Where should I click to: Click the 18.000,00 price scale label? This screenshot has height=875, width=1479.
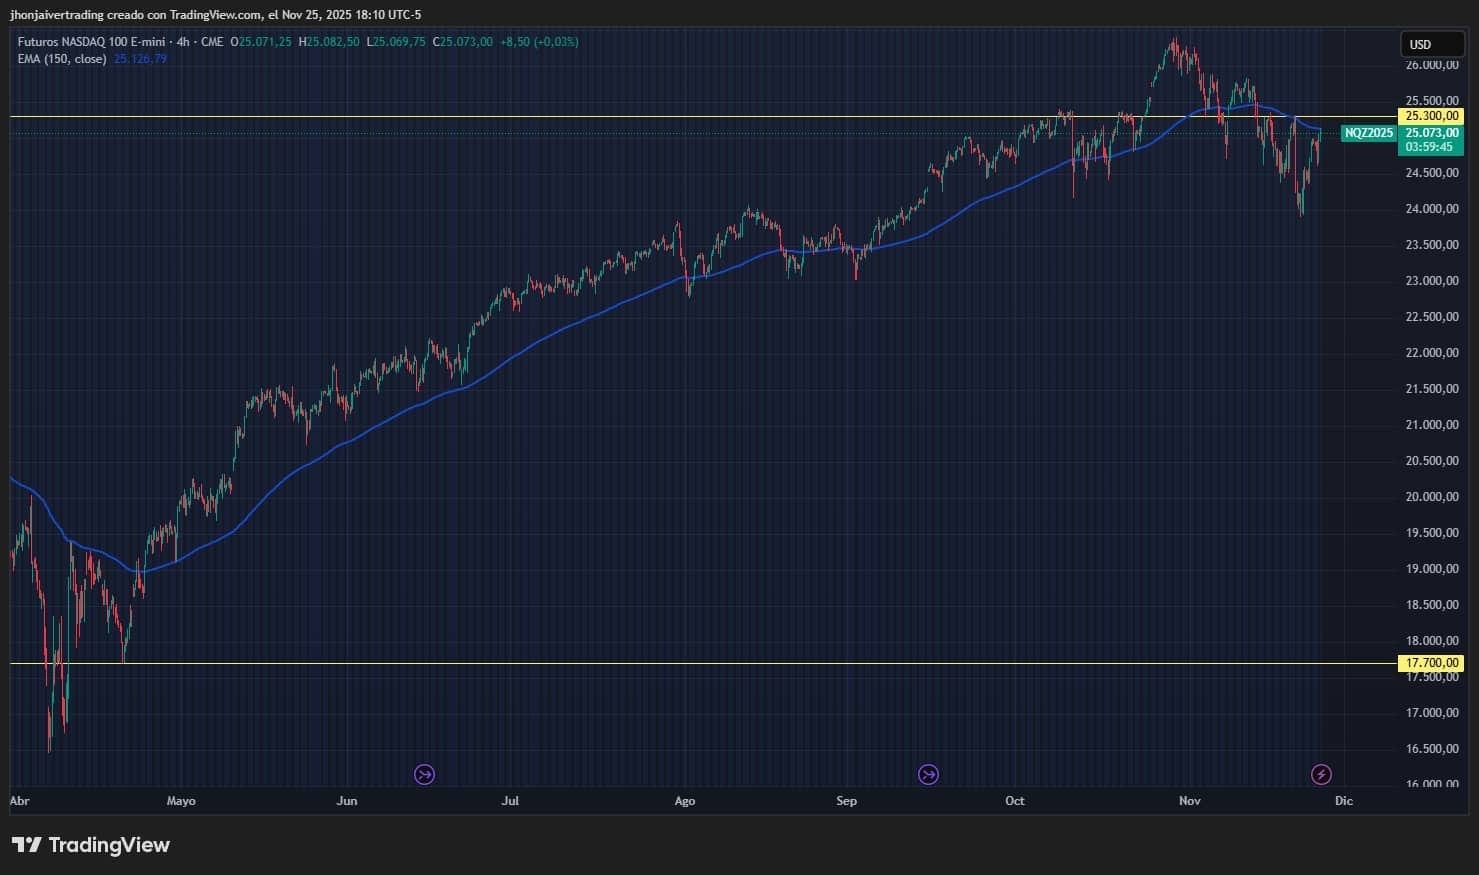coord(1432,641)
